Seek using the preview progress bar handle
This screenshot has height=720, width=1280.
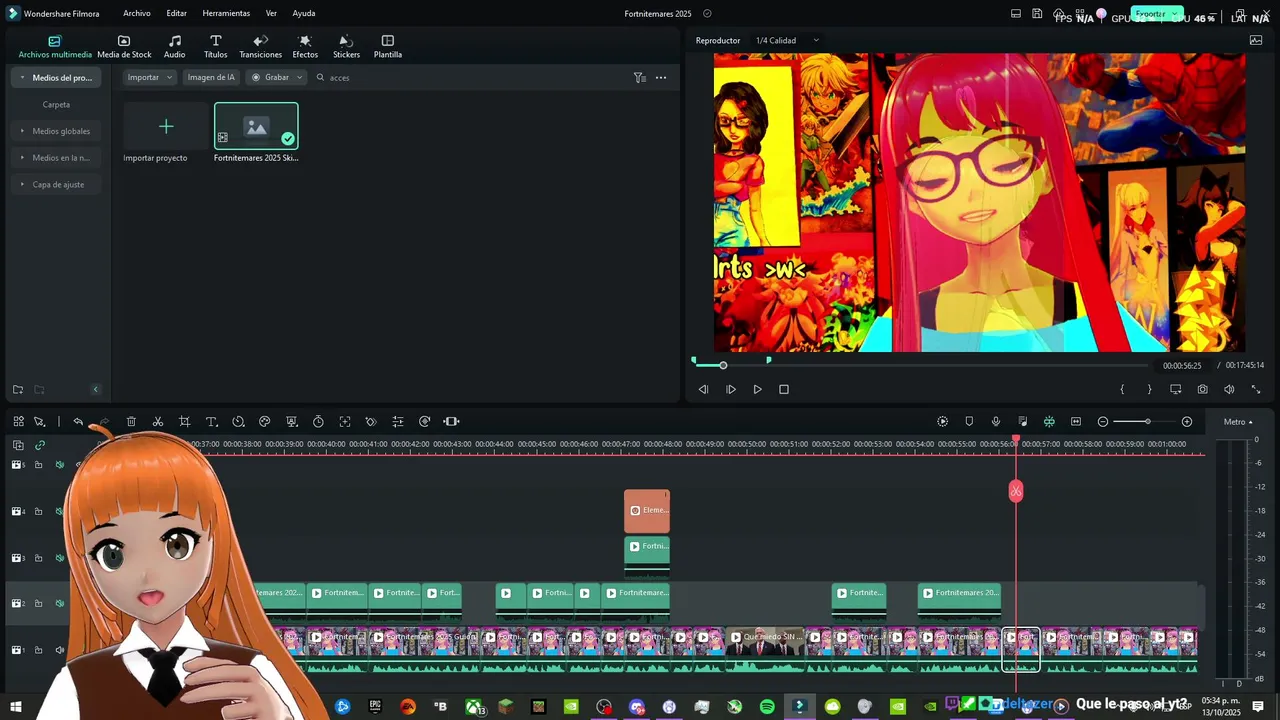coord(723,365)
